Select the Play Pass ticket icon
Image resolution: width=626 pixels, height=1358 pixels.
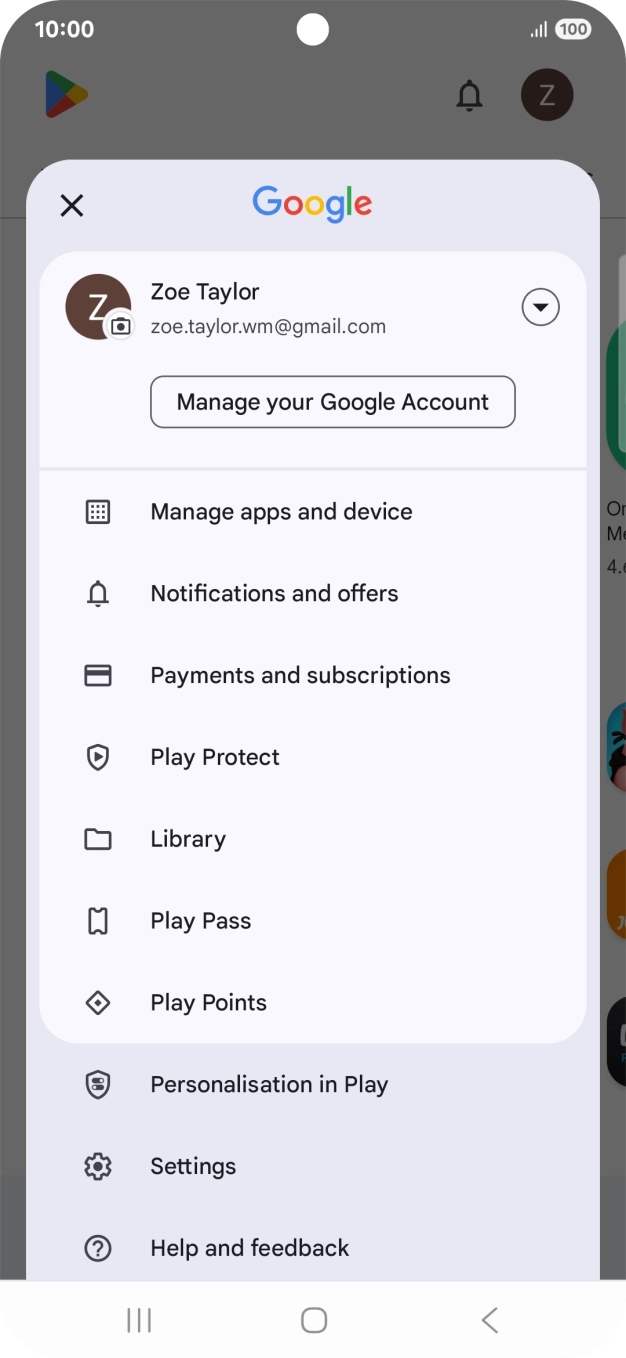(97, 921)
